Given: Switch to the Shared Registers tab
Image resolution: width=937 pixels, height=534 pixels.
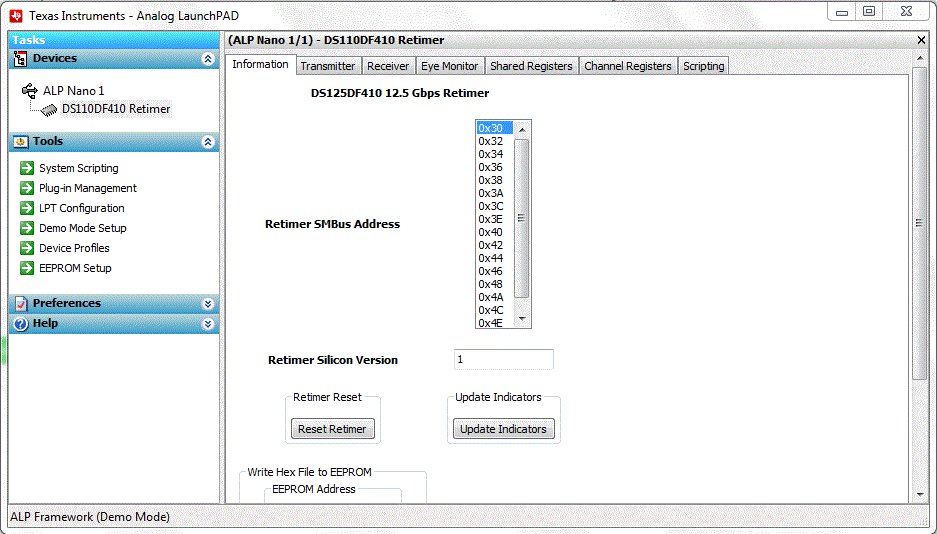Looking at the screenshot, I should [531, 66].
